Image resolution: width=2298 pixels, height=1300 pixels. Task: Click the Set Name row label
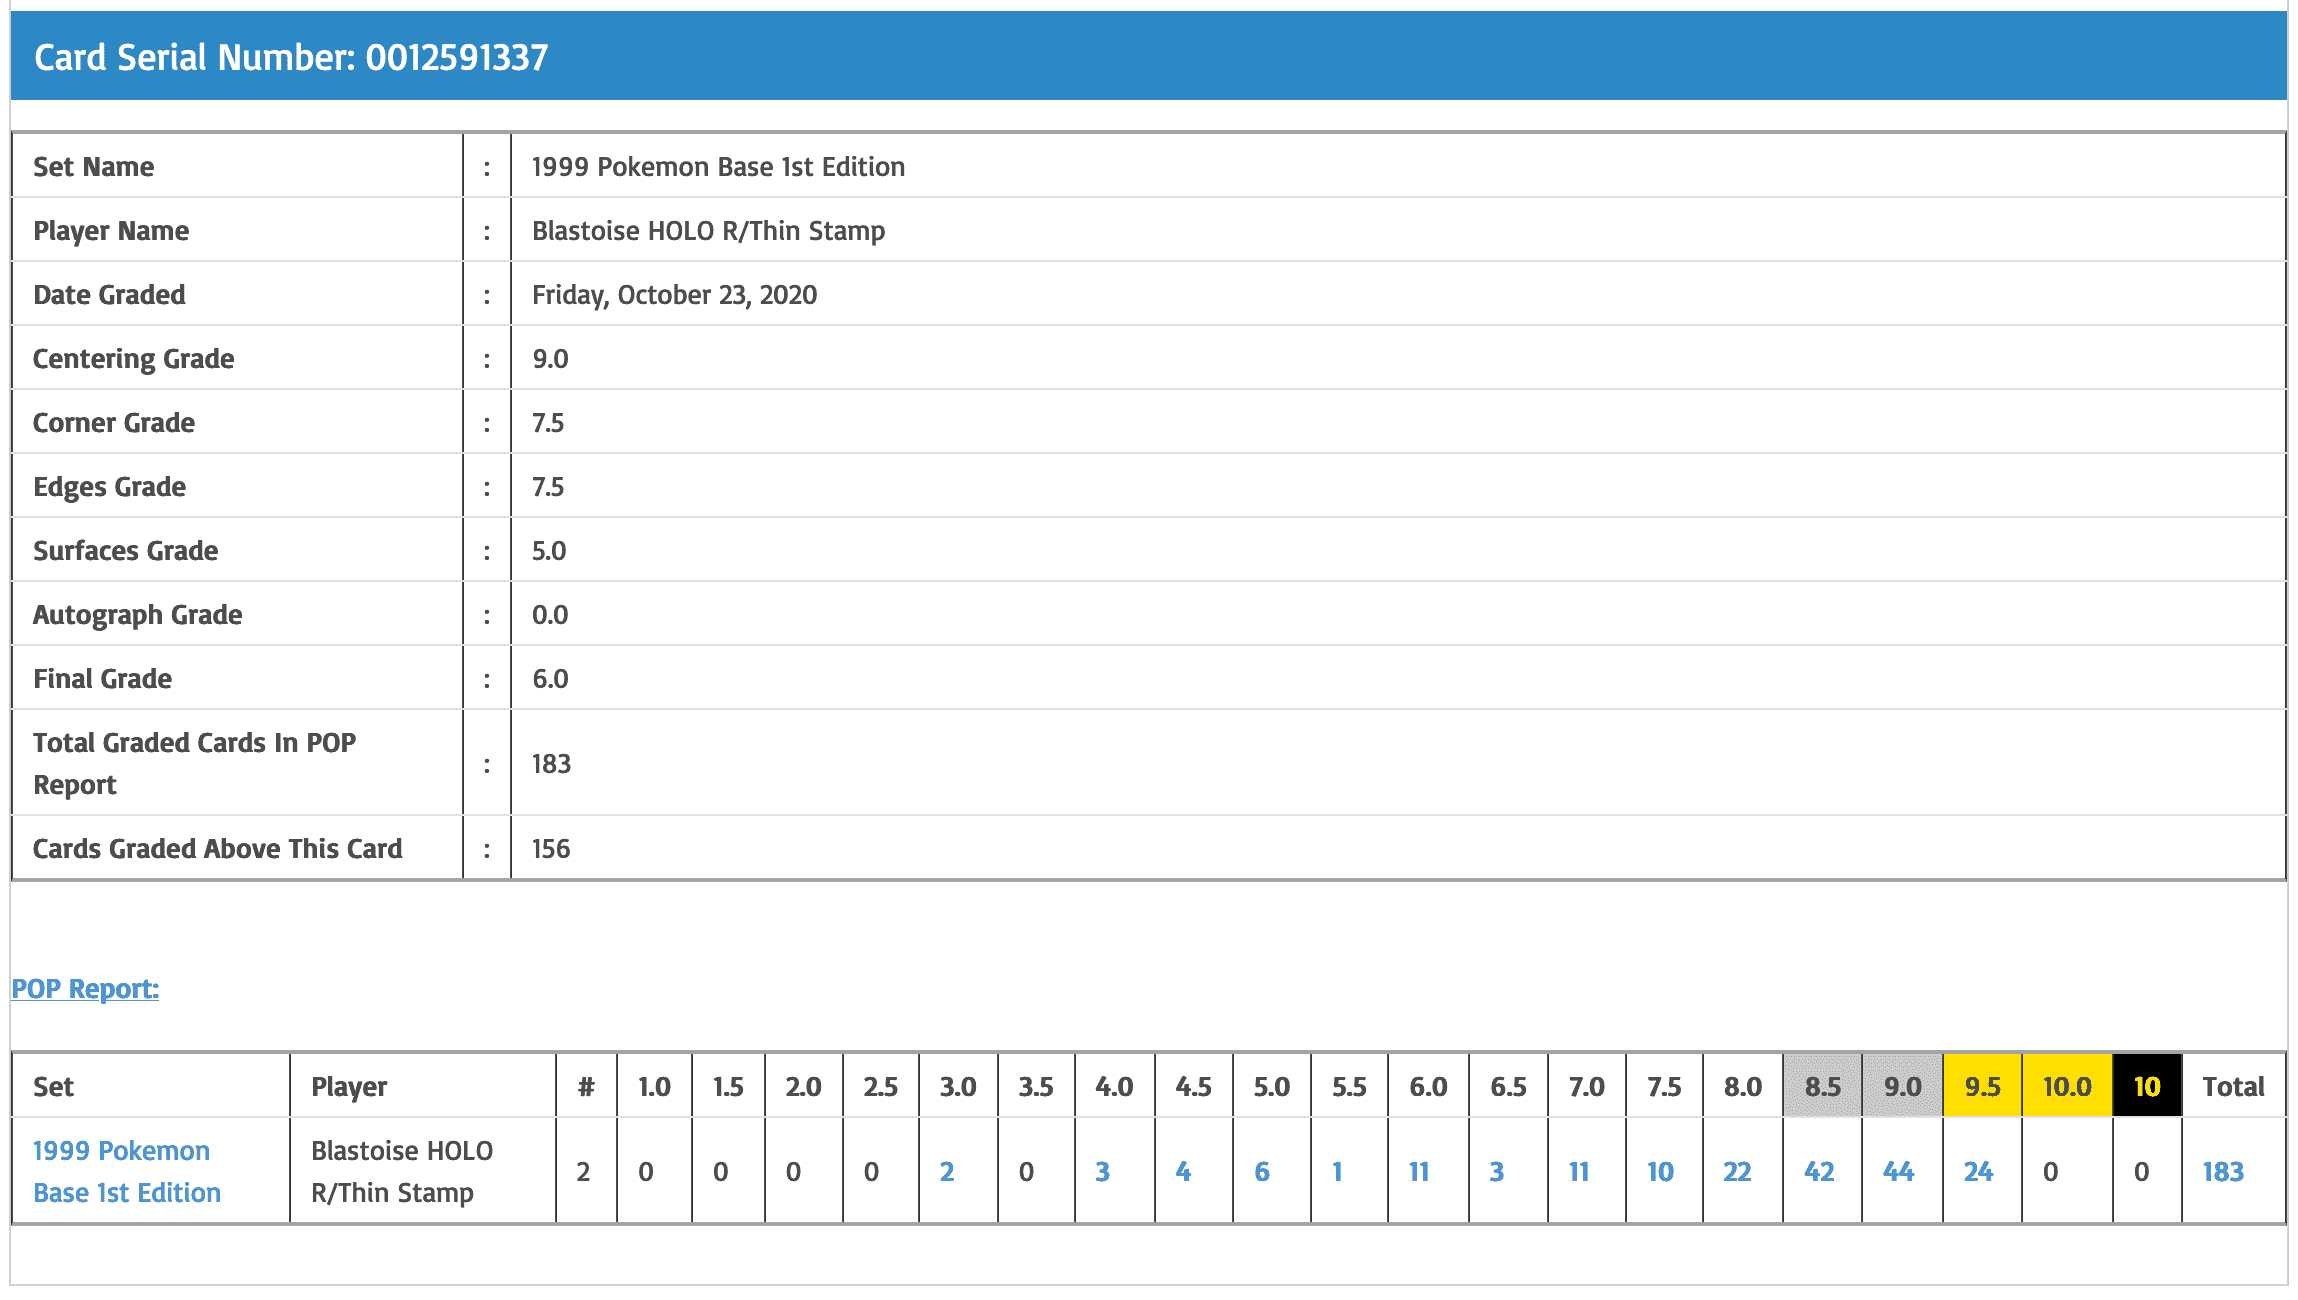click(93, 166)
